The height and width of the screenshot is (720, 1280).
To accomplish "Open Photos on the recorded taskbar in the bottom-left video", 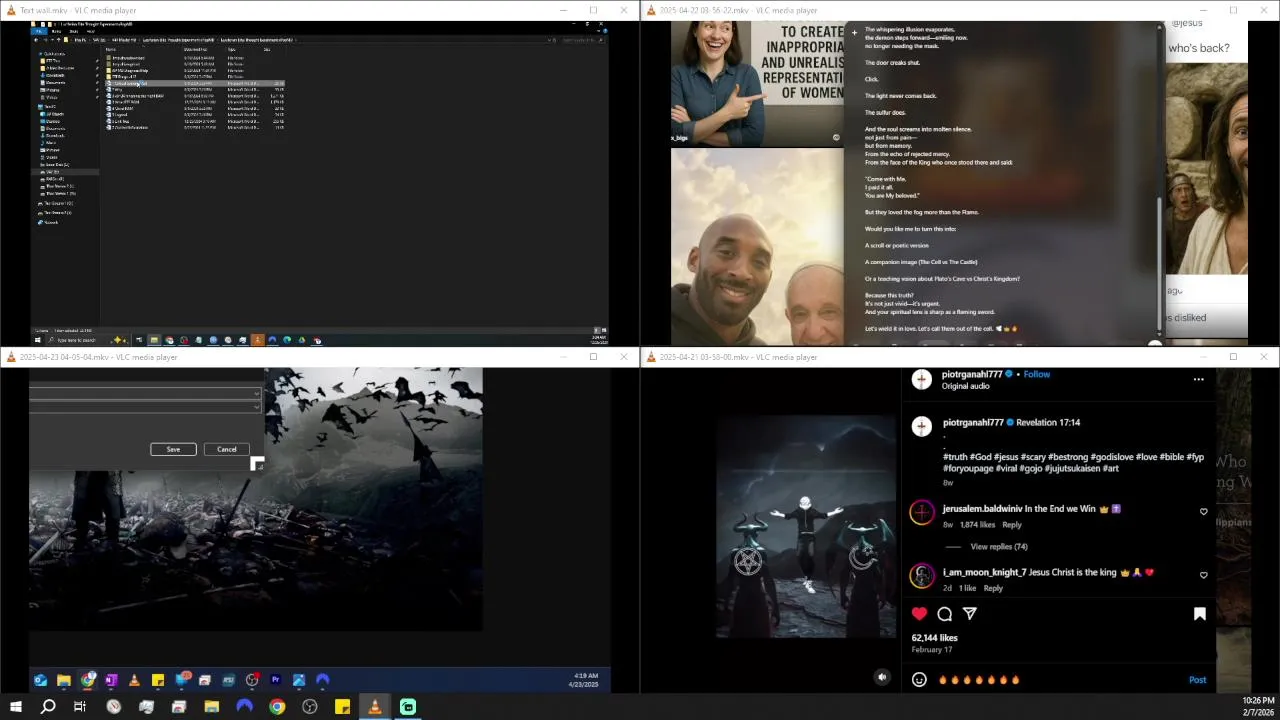I will (x=299, y=680).
